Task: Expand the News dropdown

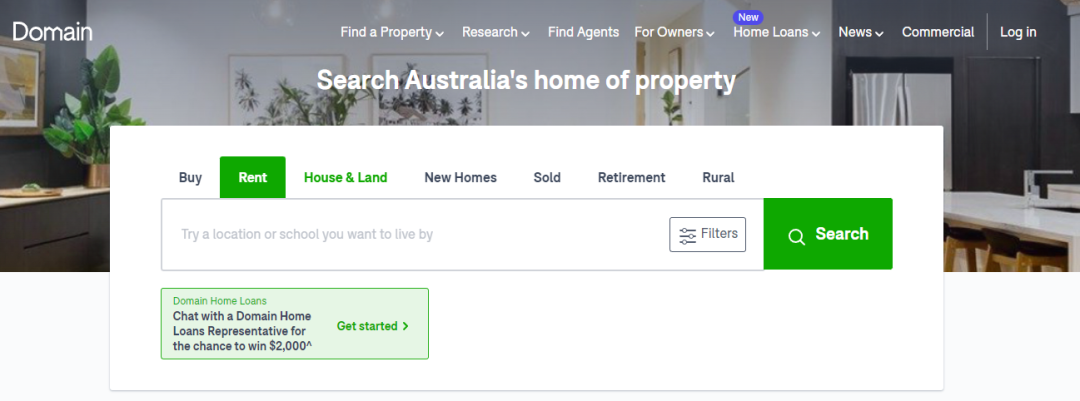Action: pos(860,32)
